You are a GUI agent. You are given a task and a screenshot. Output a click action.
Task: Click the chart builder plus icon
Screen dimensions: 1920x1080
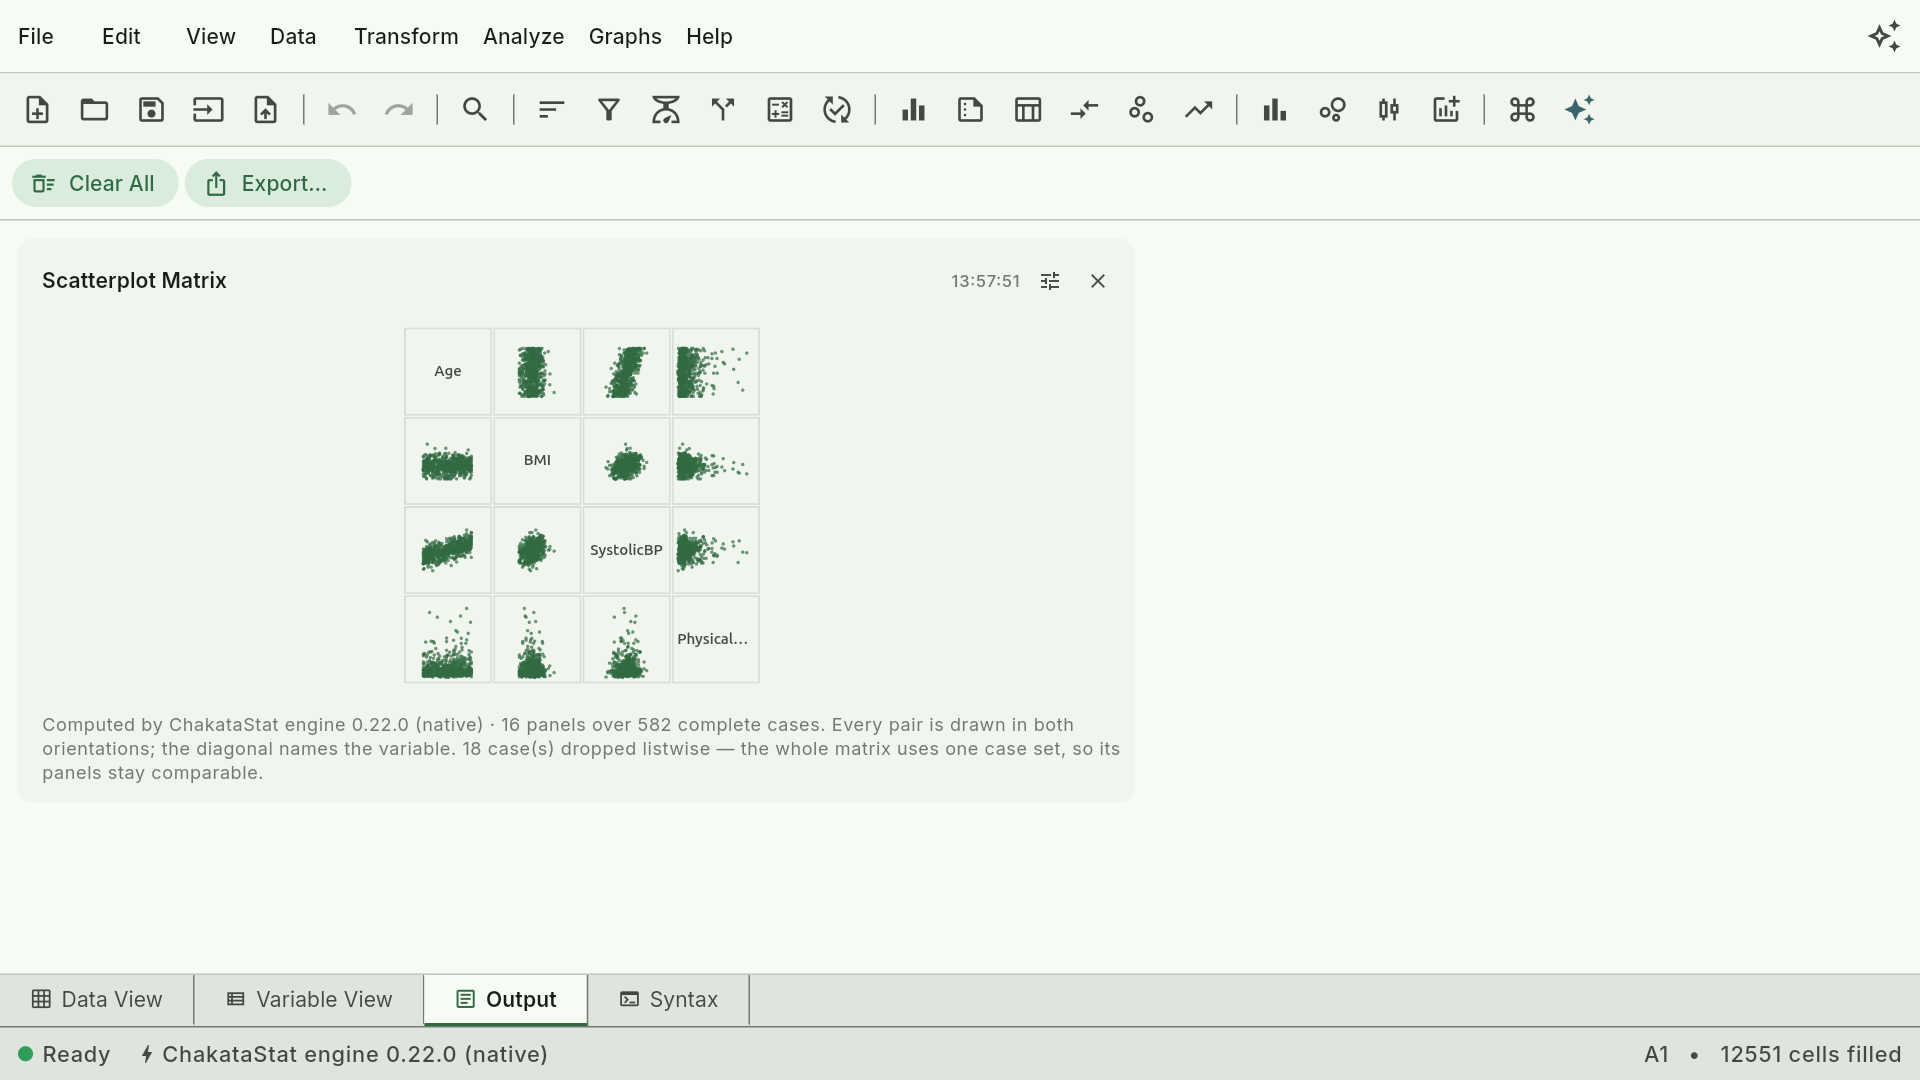tap(1446, 110)
